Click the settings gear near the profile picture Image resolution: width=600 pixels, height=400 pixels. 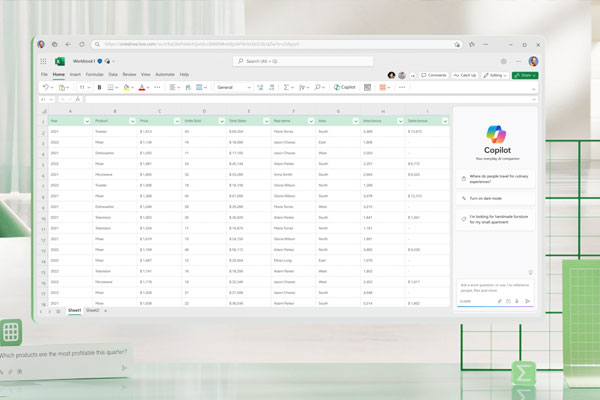tap(504, 61)
